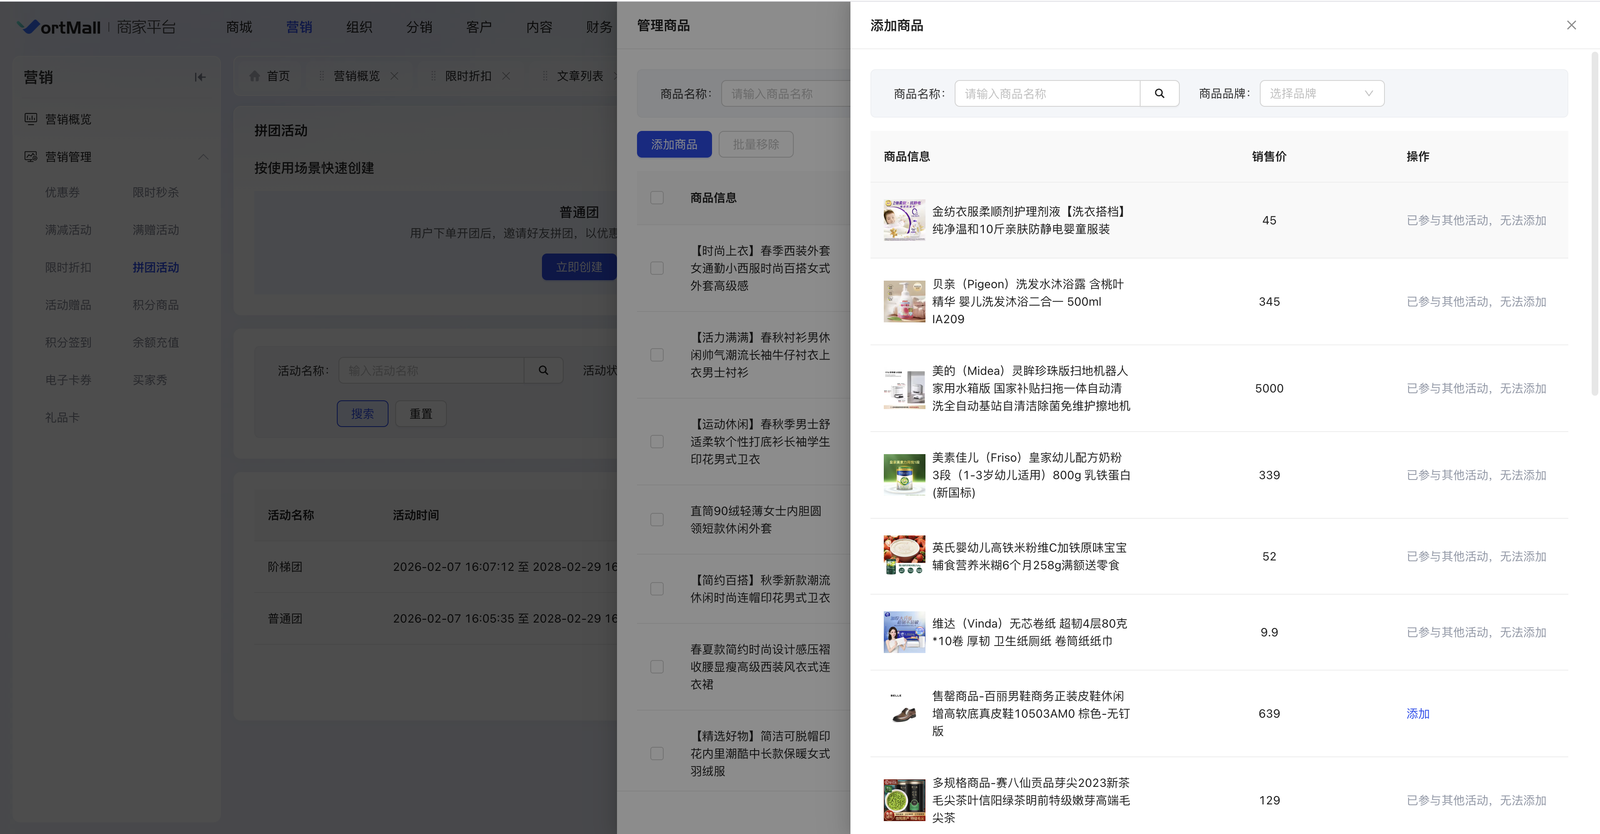This screenshot has width=1600, height=834.
Task: Click 添加 link for 百丽男鞋 product
Action: 1417,714
